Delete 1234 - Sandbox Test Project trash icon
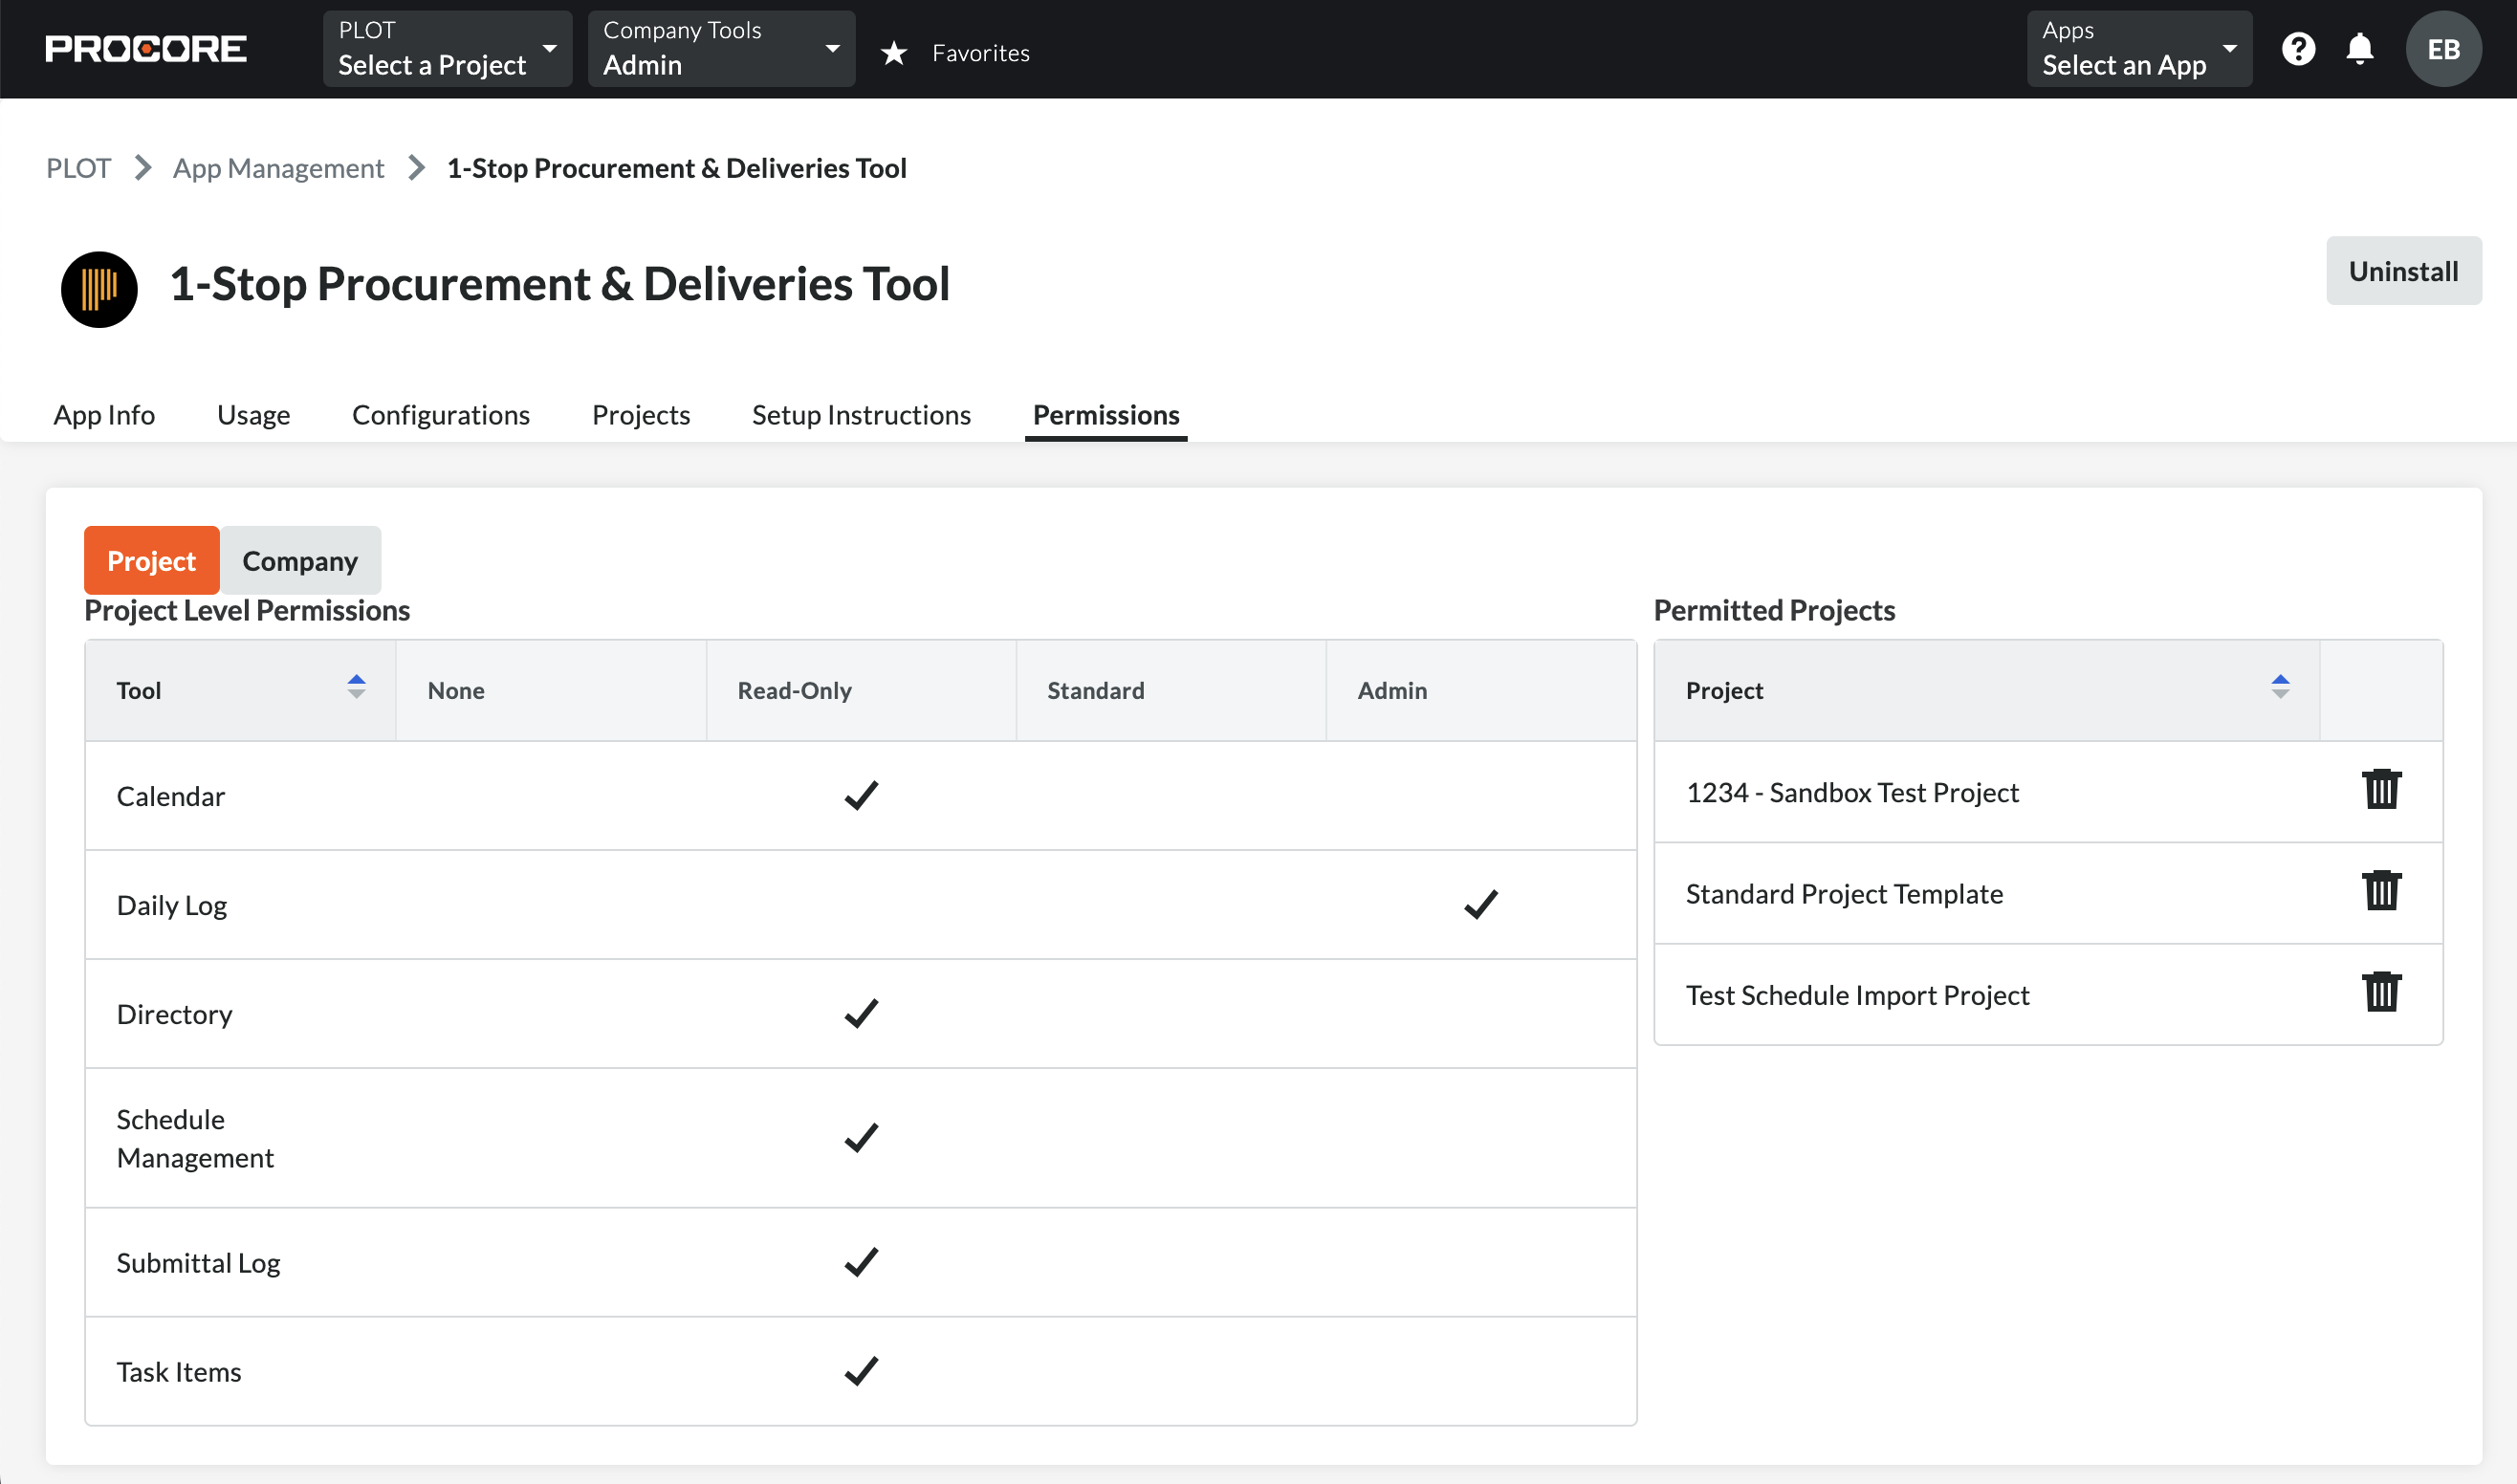Image resolution: width=2517 pixels, height=1484 pixels. [2381, 790]
